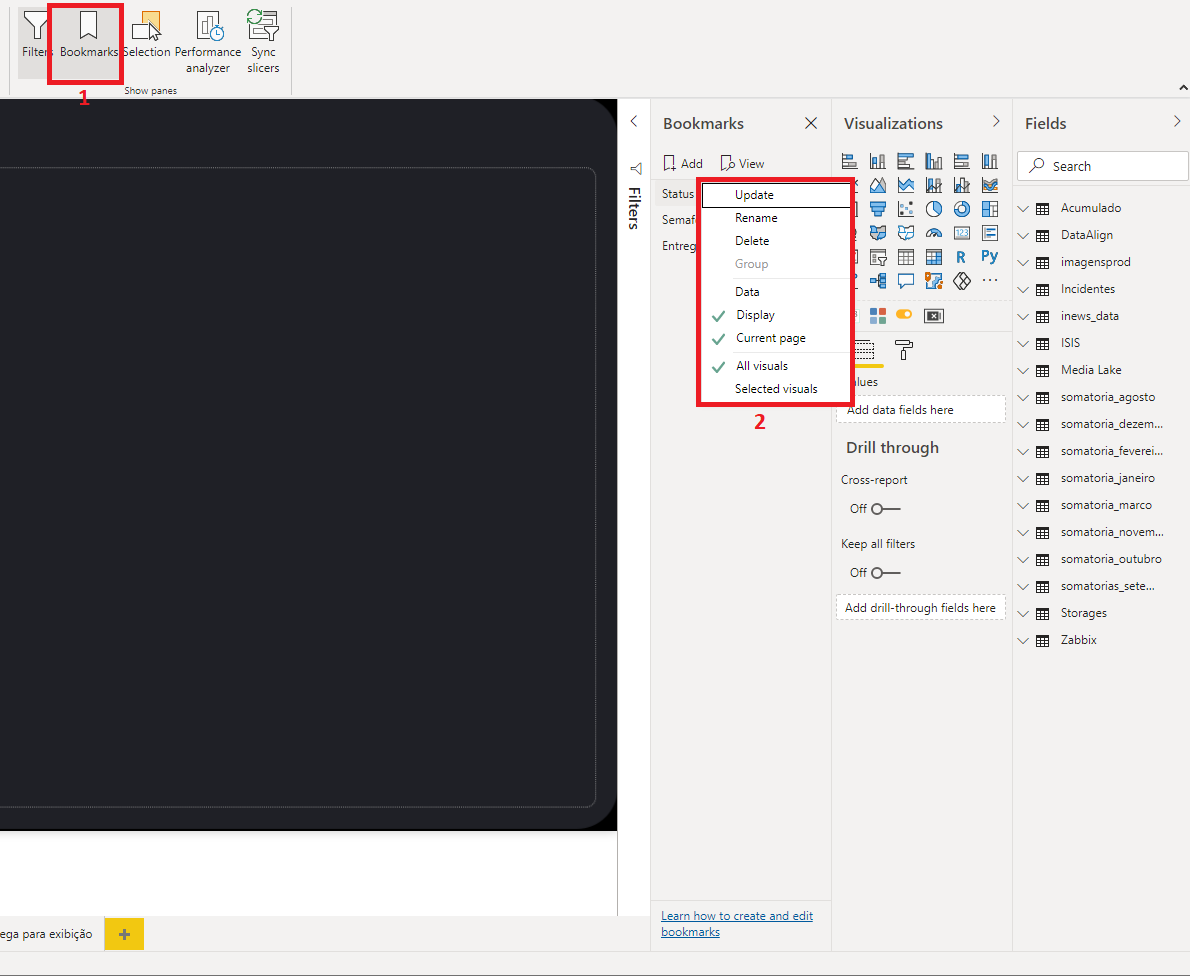Insert a Python visual
The width and height of the screenshot is (1190, 976).
tap(990, 257)
